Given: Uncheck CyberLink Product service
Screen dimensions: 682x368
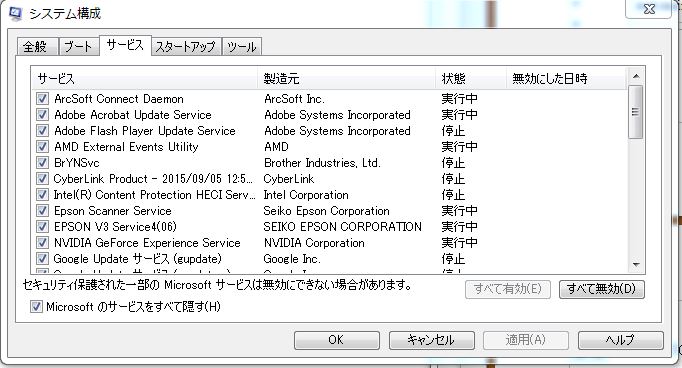Looking at the screenshot, I should pos(42,179).
